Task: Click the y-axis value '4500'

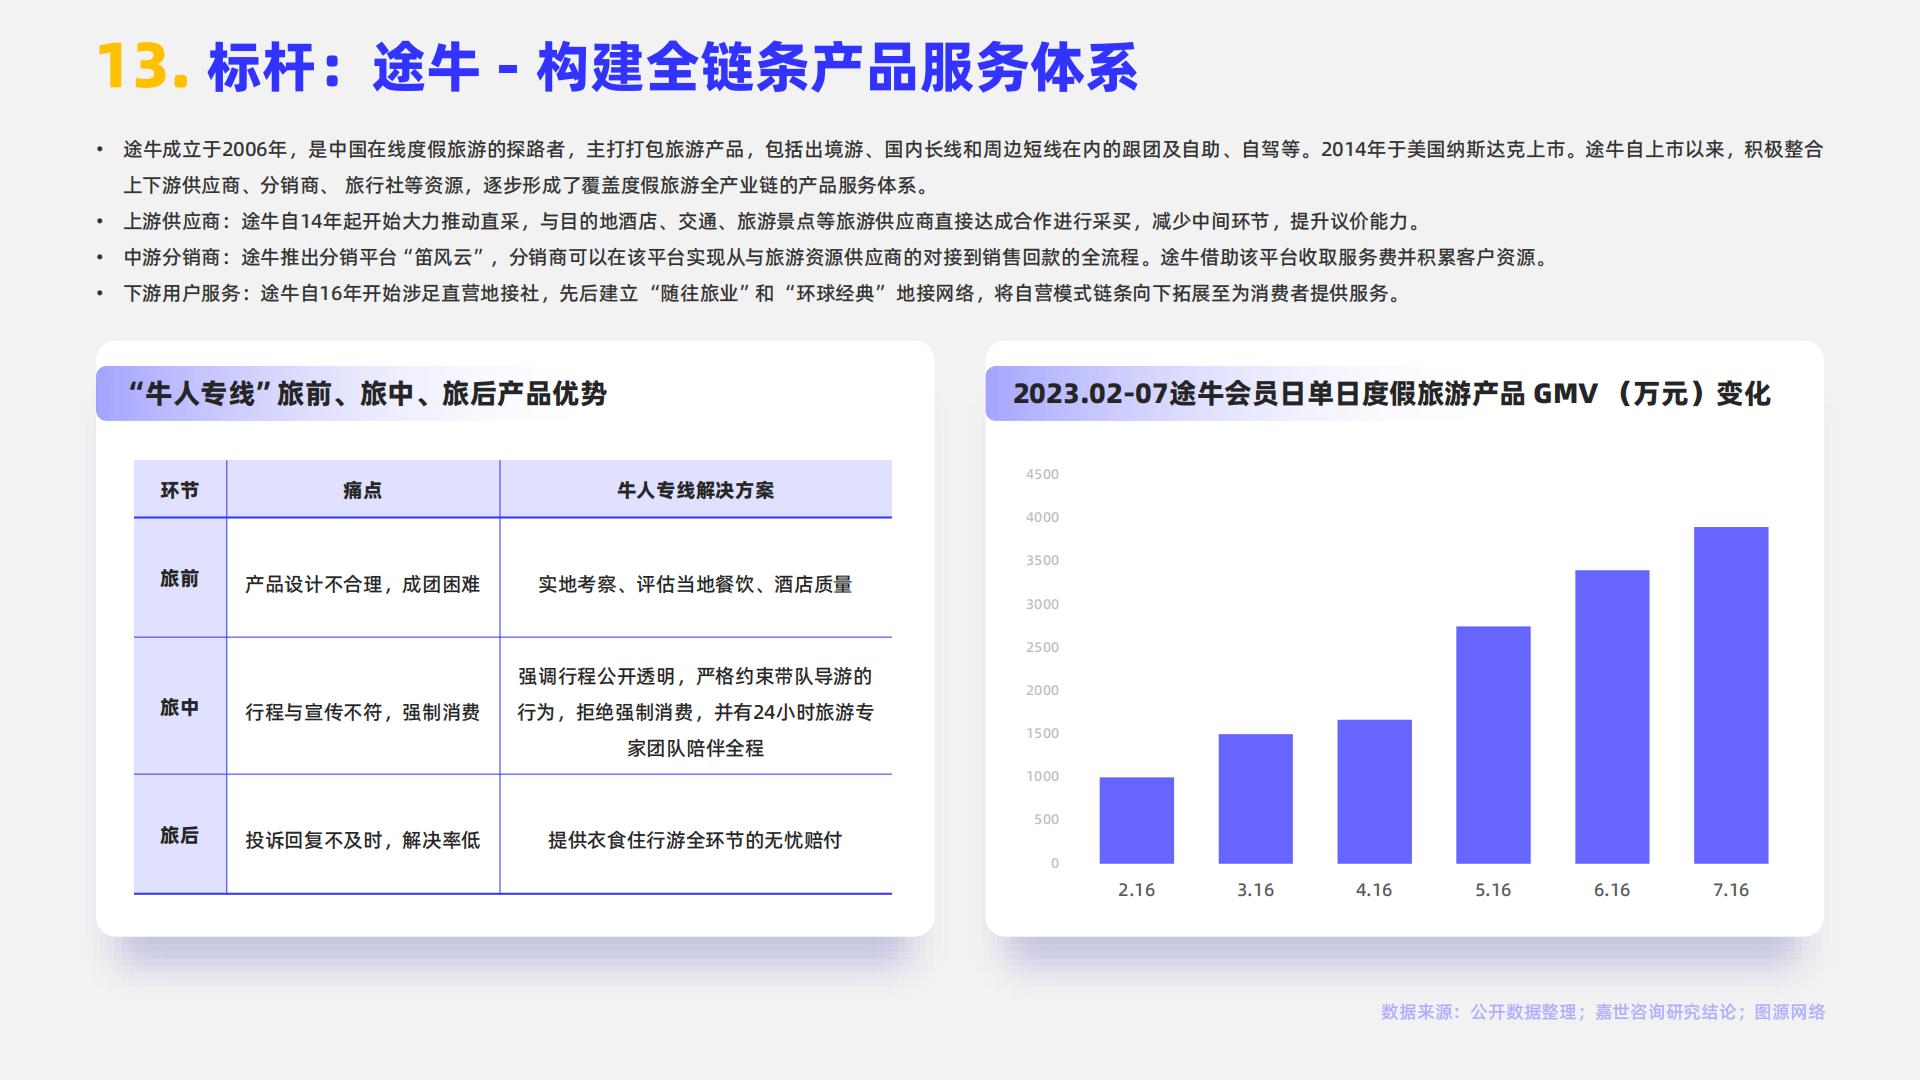Action: click(x=1042, y=474)
